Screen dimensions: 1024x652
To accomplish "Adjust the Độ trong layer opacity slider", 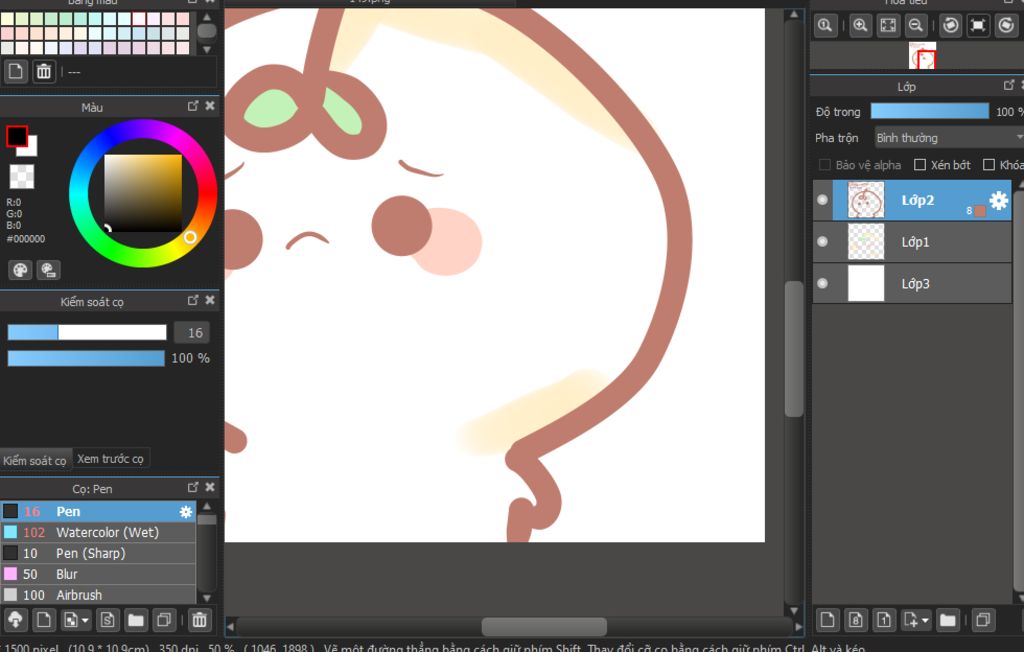I will [930, 111].
